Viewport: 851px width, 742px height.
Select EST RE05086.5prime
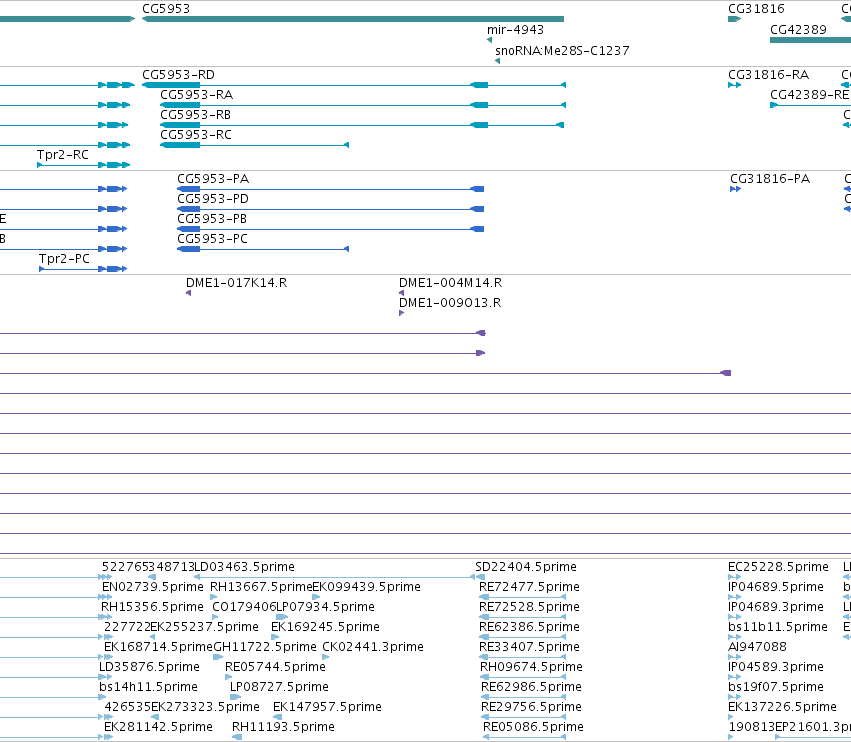(534, 727)
